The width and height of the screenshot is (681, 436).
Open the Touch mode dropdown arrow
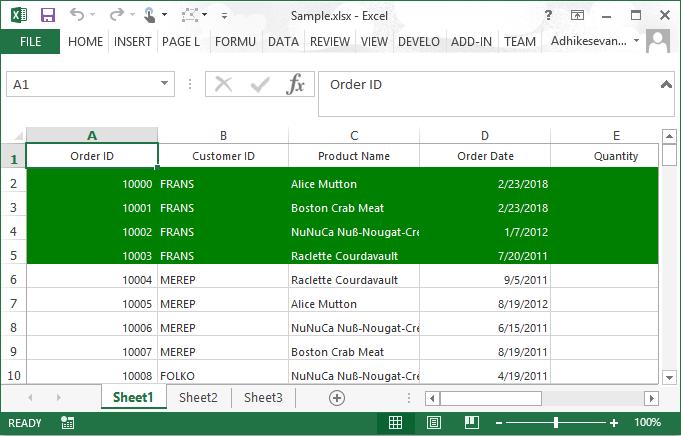(x=165, y=15)
